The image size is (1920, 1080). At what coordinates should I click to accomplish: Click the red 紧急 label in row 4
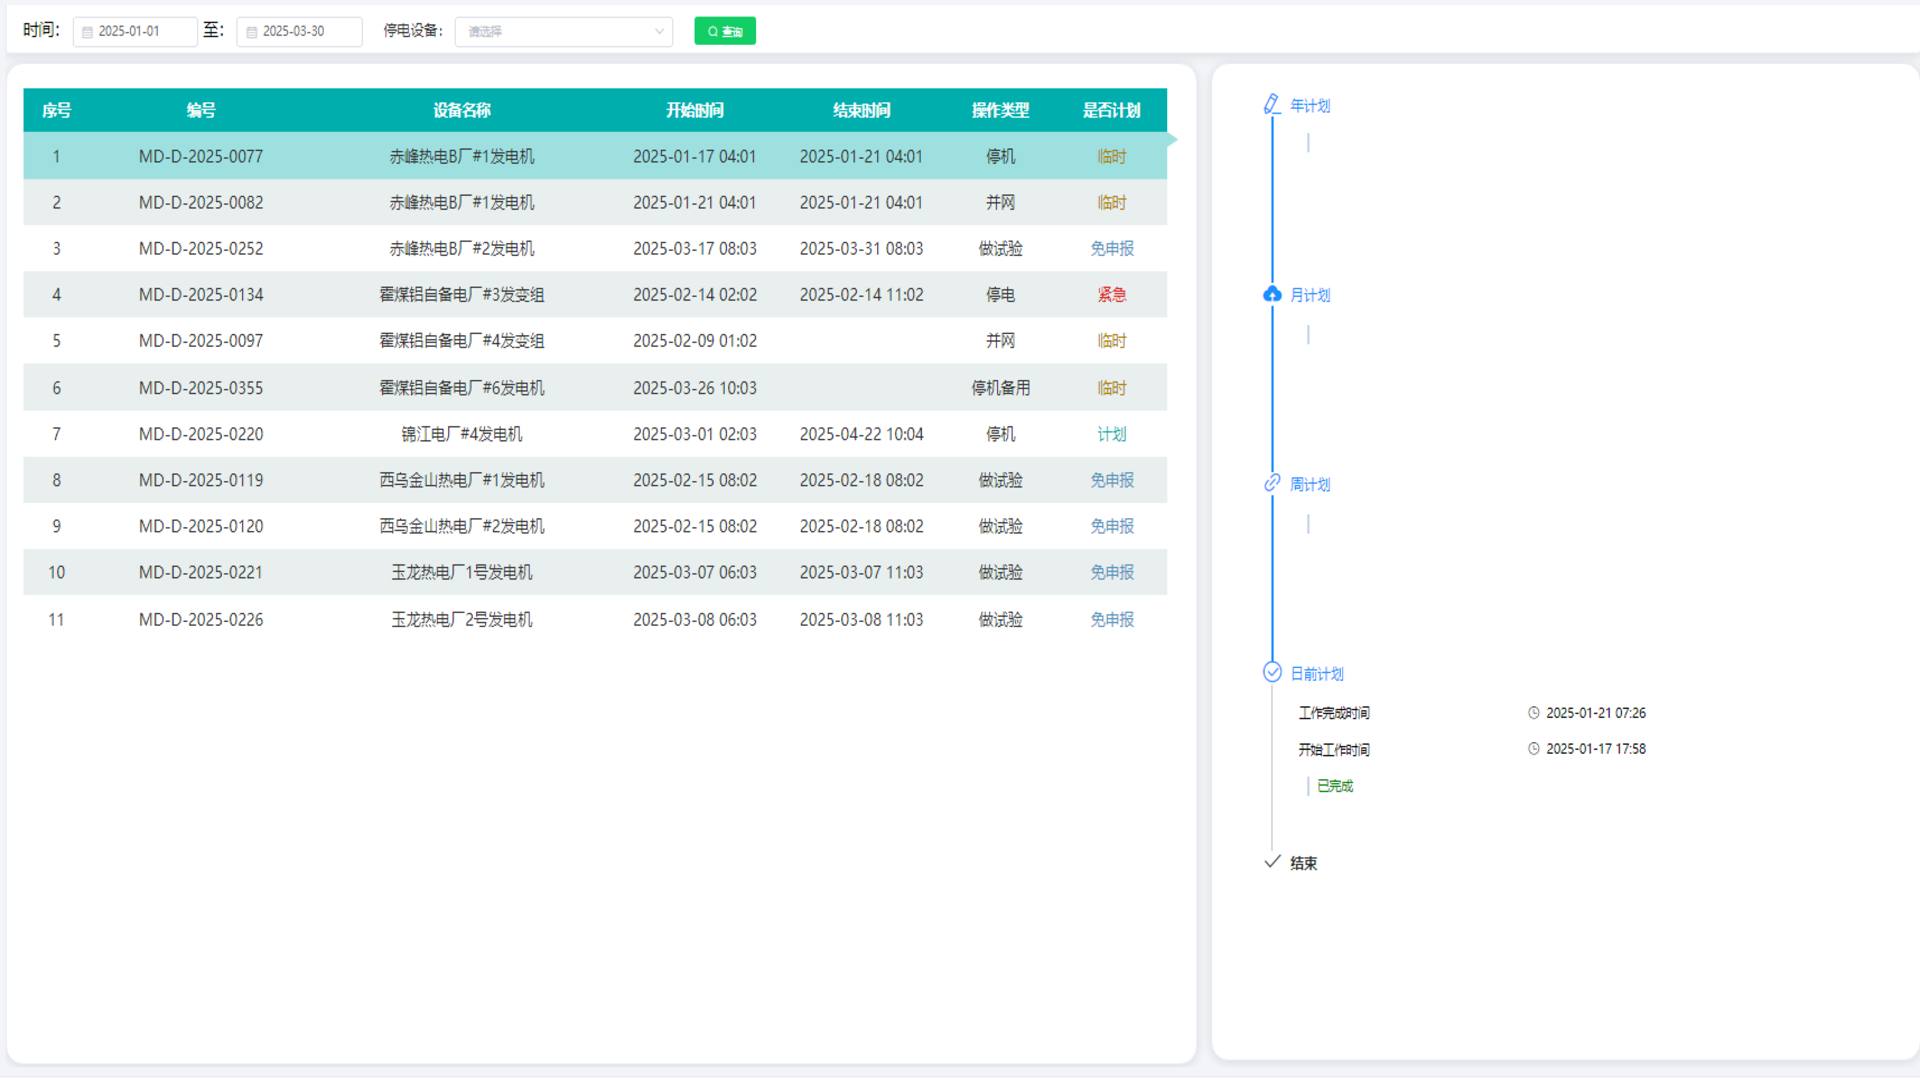1111,295
